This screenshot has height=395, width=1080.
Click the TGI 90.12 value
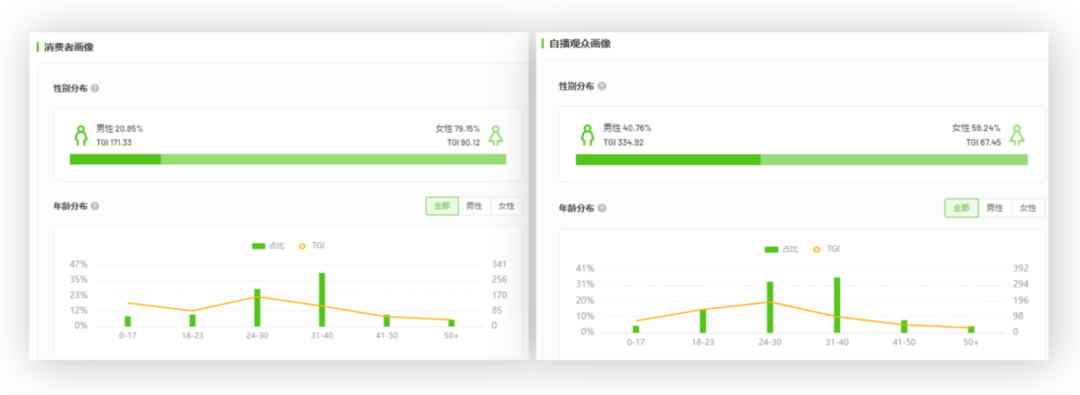(x=464, y=142)
